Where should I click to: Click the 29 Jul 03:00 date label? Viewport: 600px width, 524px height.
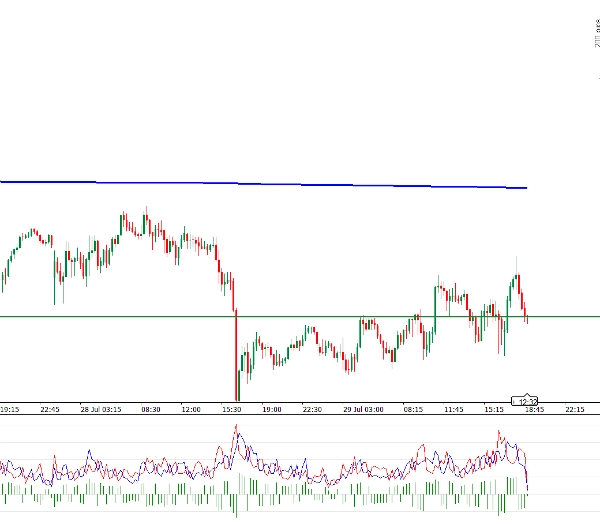[x=362, y=409]
